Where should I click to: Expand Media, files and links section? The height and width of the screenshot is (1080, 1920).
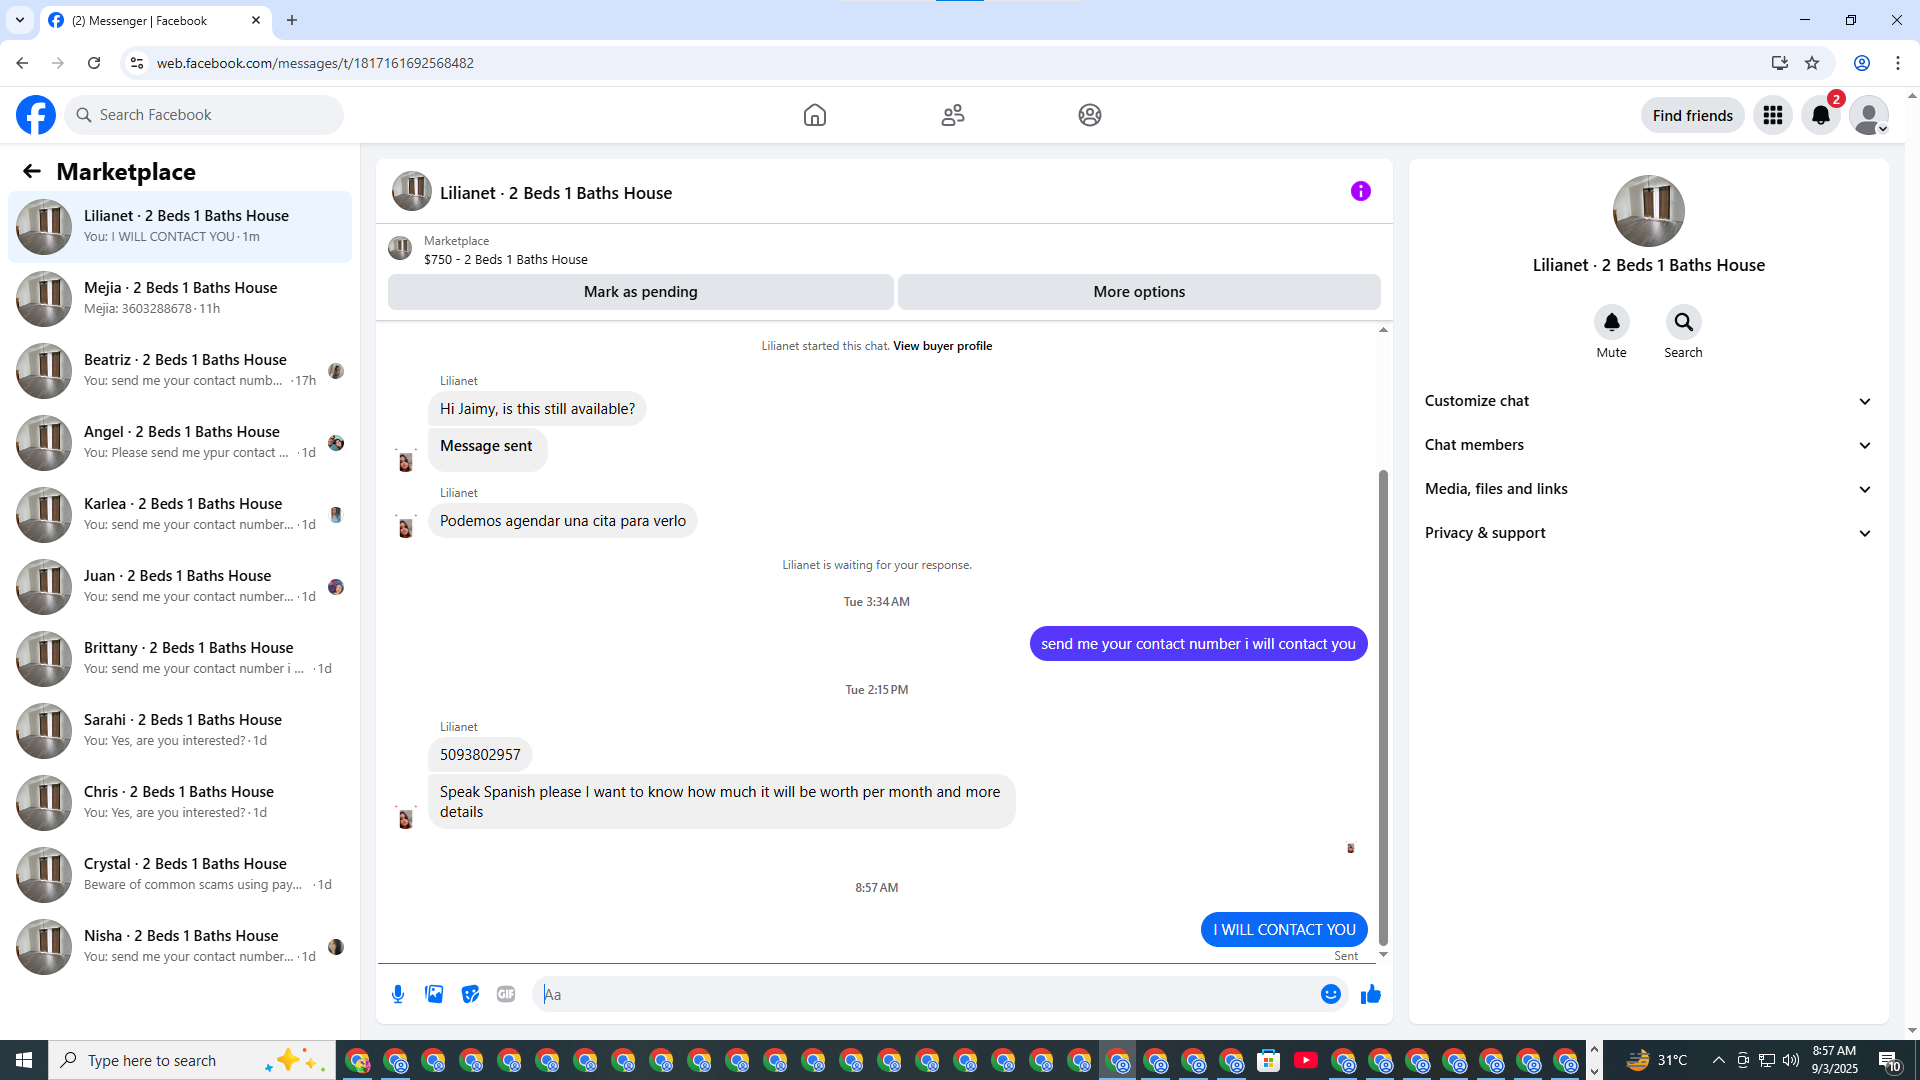1648,489
